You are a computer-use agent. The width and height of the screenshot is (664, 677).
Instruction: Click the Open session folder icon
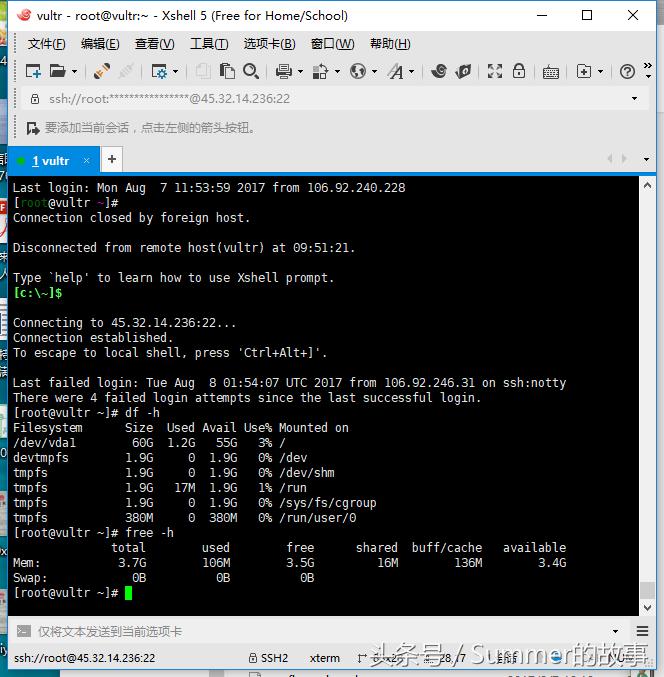57,71
